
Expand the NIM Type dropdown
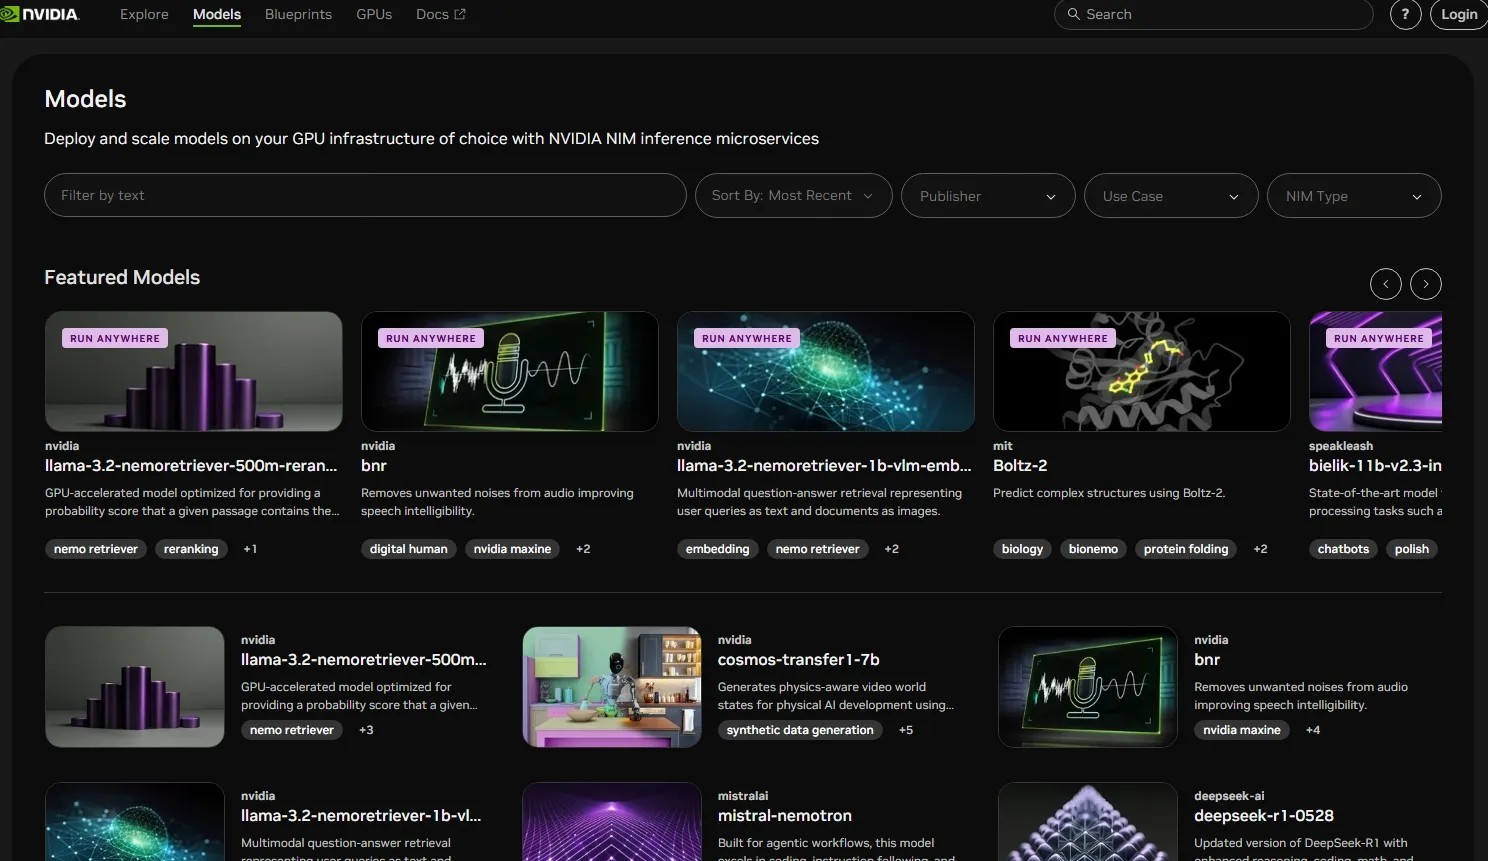1354,195
